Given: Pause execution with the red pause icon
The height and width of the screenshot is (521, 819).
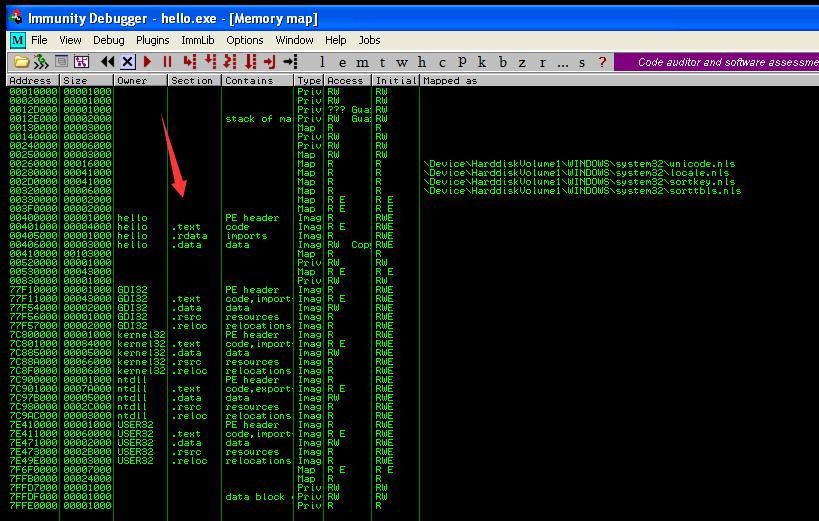Looking at the screenshot, I should click(x=167, y=62).
